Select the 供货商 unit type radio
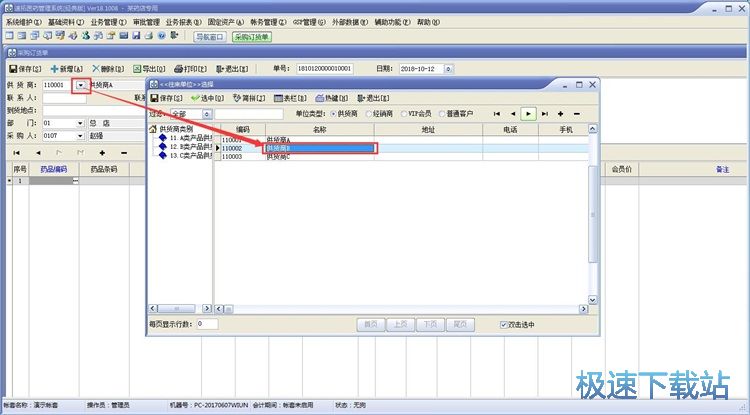The image size is (750, 415). [333, 114]
